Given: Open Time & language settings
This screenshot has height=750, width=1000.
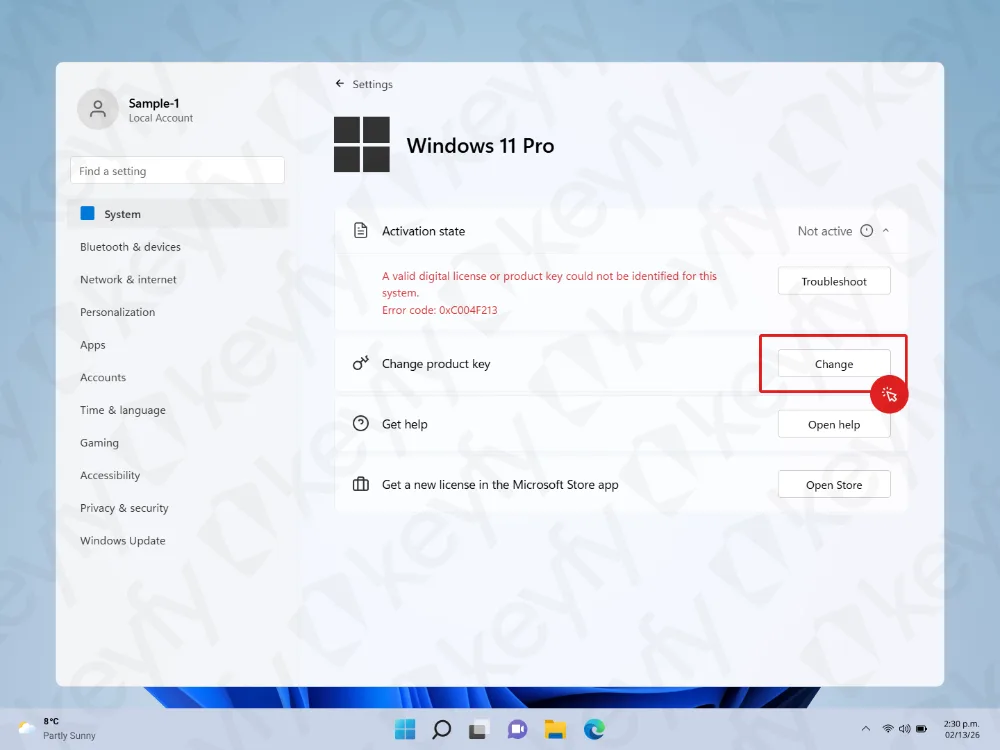Looking at the screenshot, I should point(122,410).
